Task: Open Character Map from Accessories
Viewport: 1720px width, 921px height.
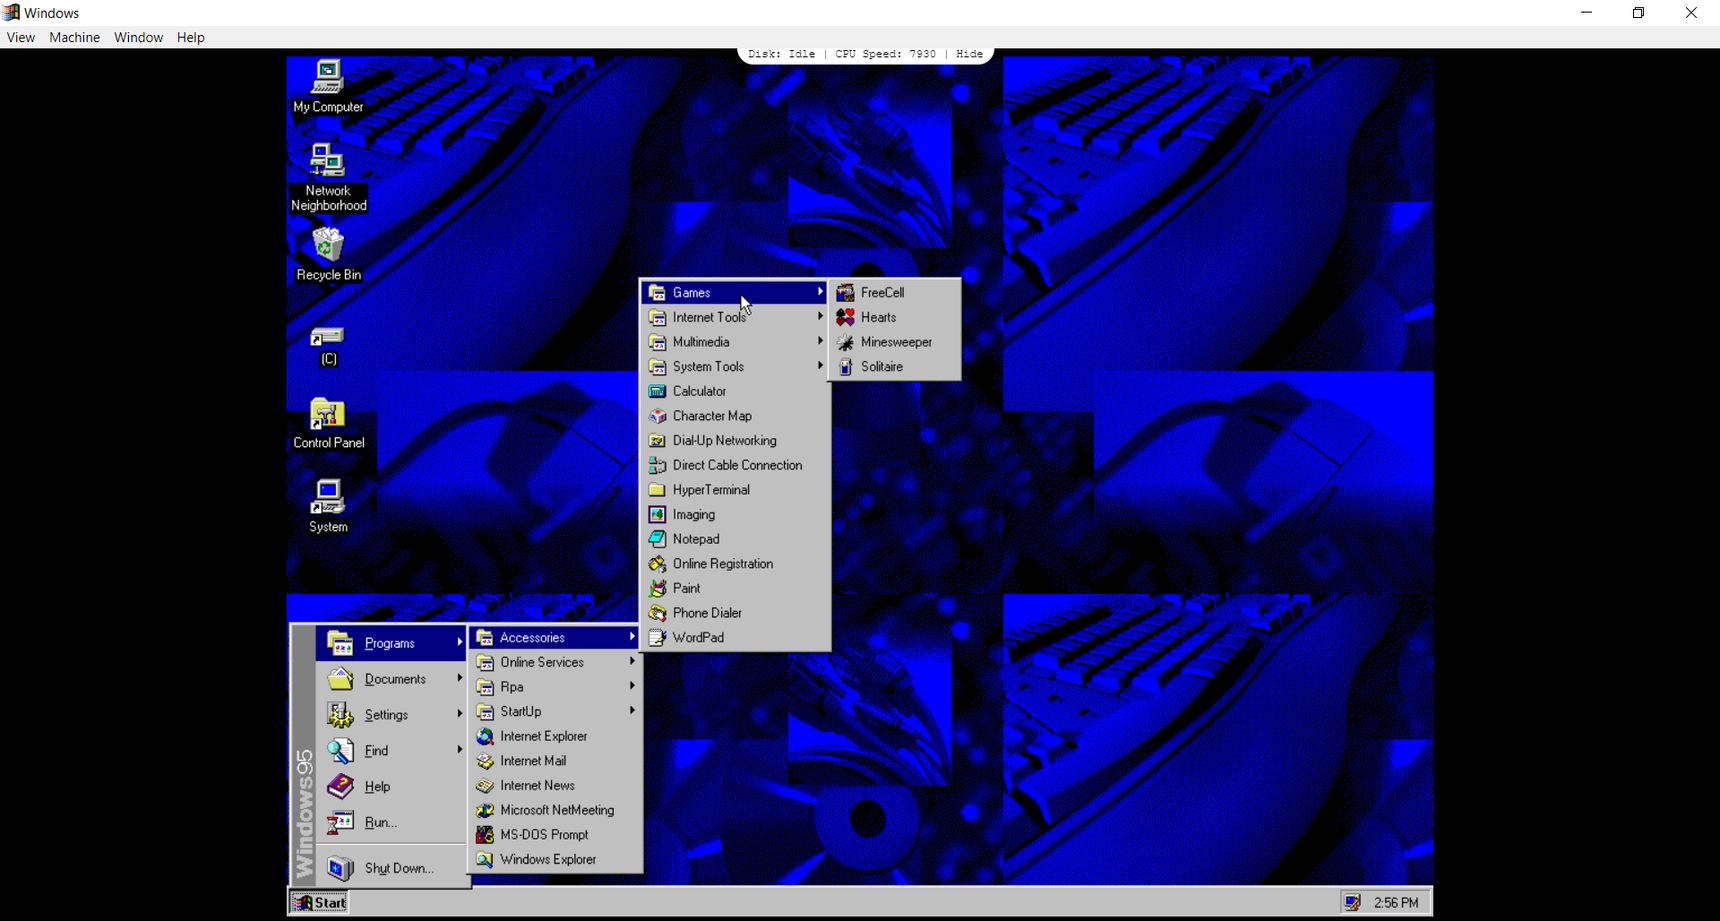Action: click(x=735, y=416)
